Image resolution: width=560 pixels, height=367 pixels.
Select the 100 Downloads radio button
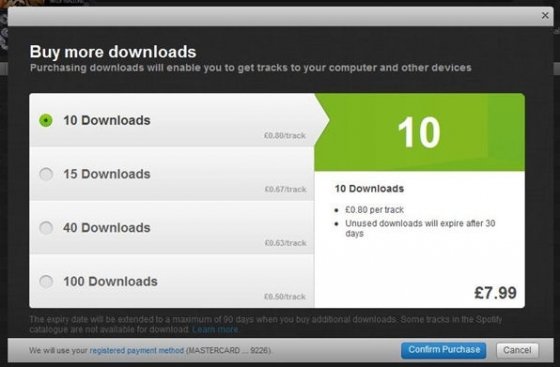(x=46, y=281)
